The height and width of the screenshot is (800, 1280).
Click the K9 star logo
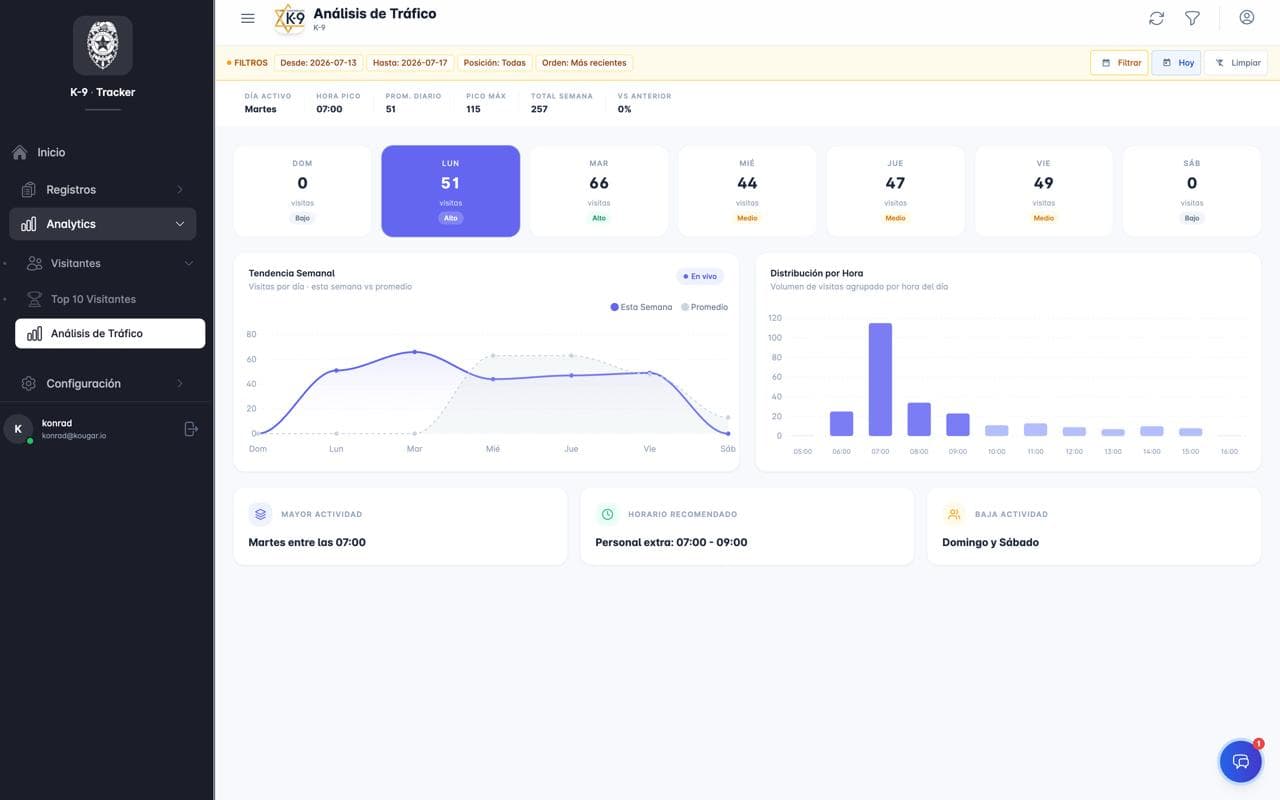pyautogui.click(x=290, y=18)
